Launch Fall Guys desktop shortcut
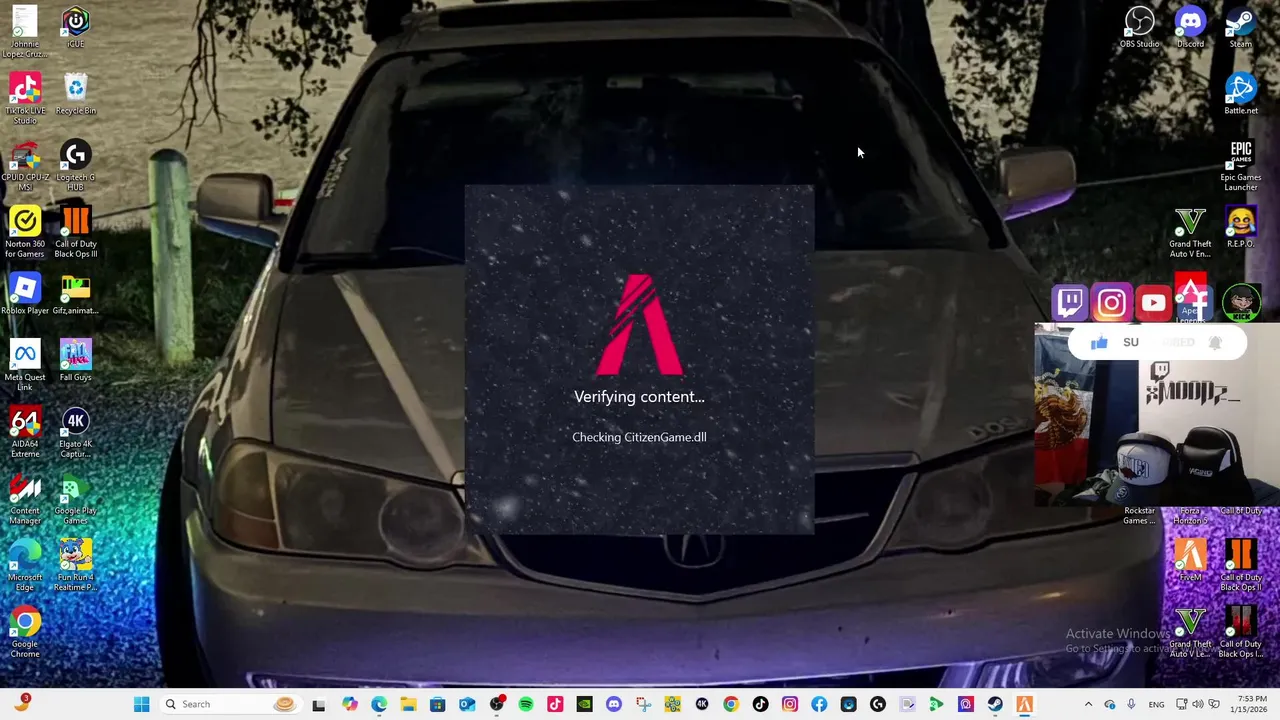 (x=75, y=360)
